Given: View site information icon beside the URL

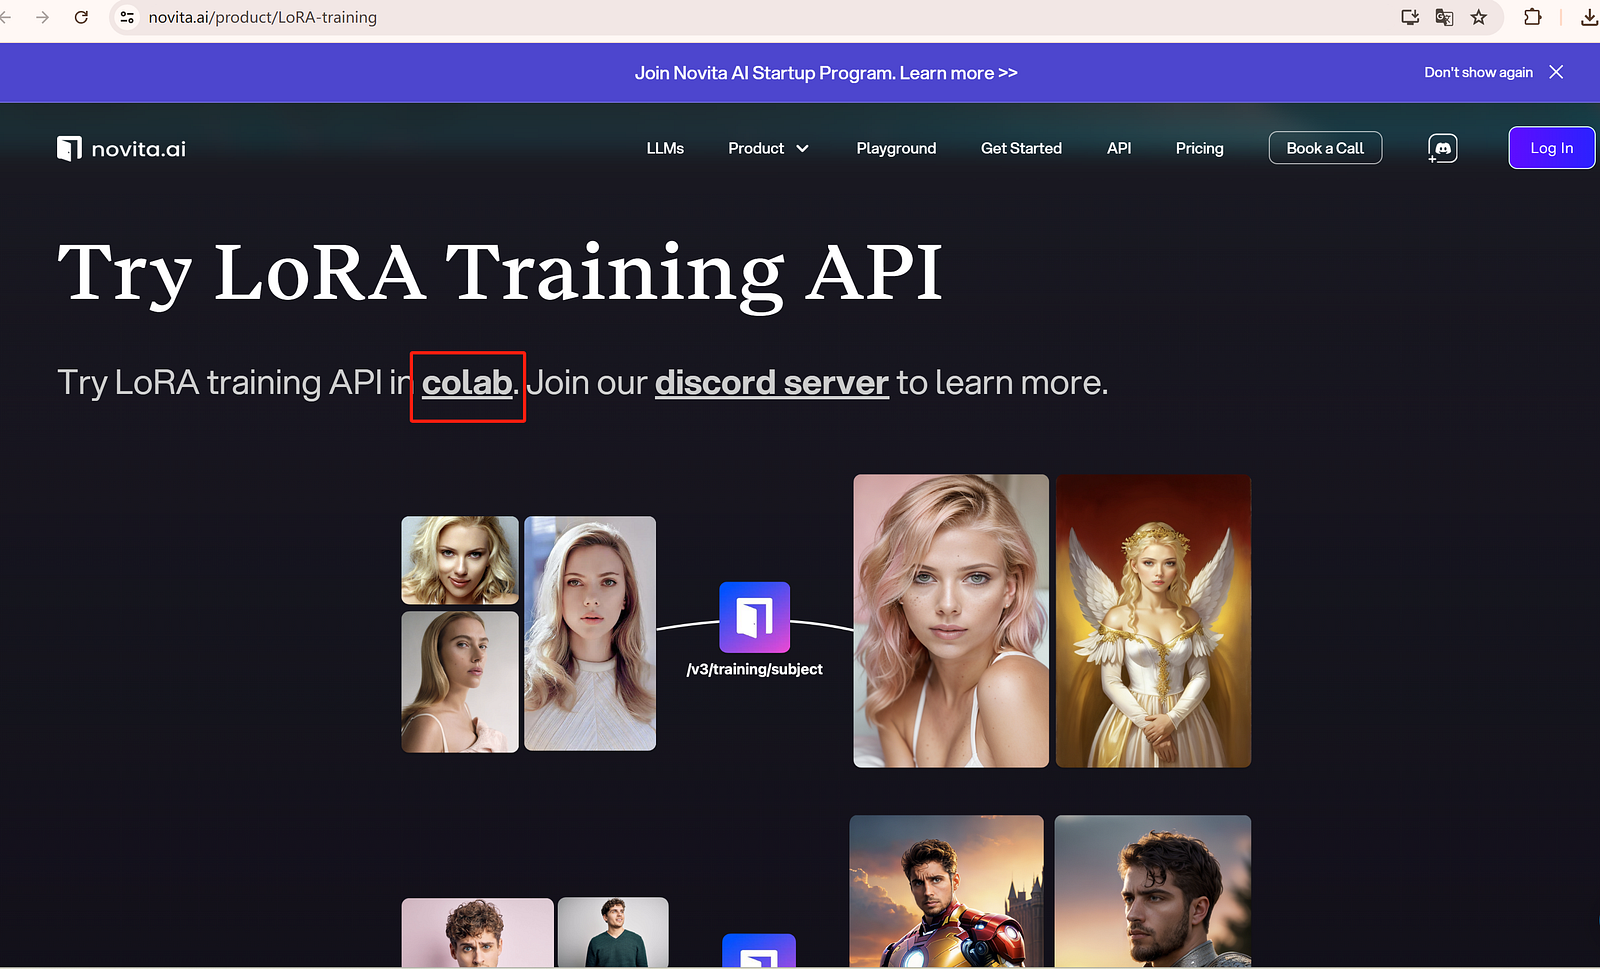Looking at the screenshot, I should click(127, 17).
